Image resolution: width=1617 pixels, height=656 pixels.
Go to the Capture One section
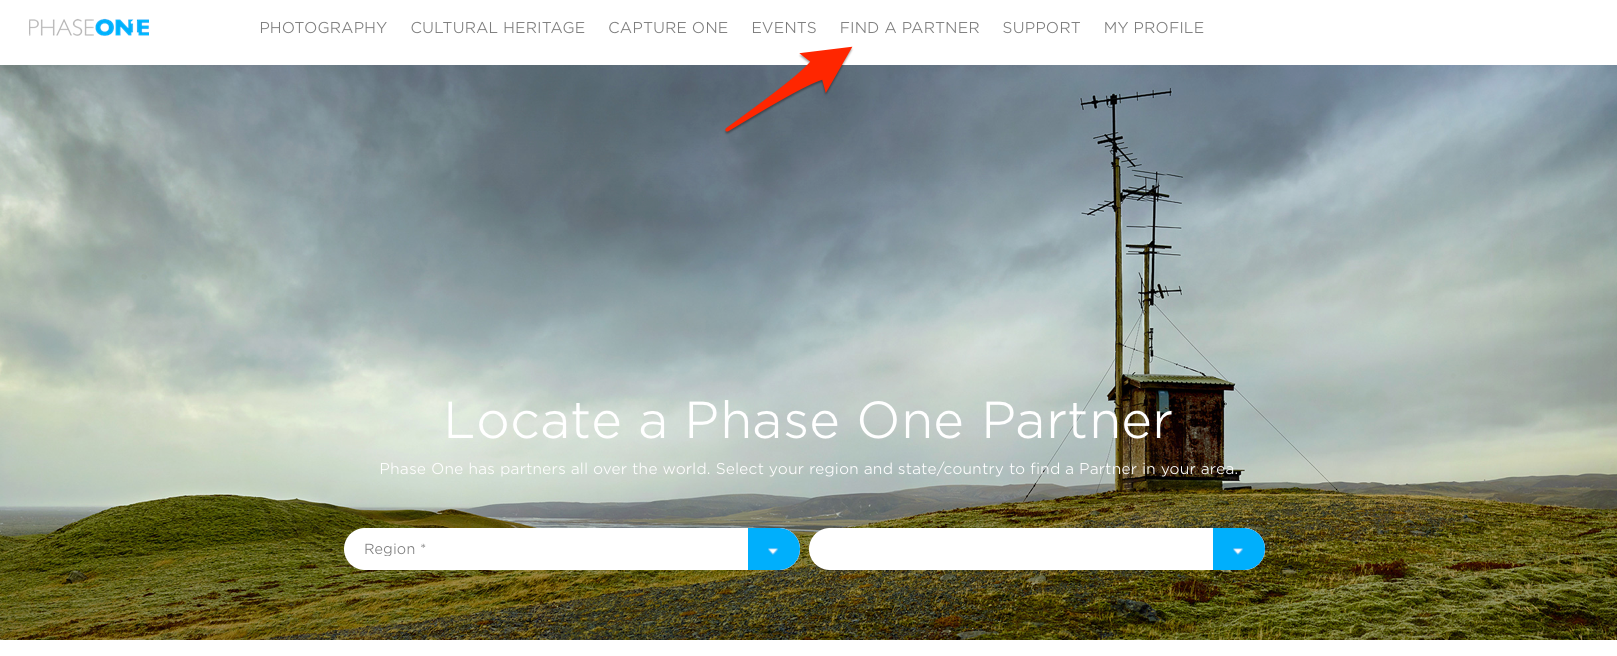coord(668,28)
